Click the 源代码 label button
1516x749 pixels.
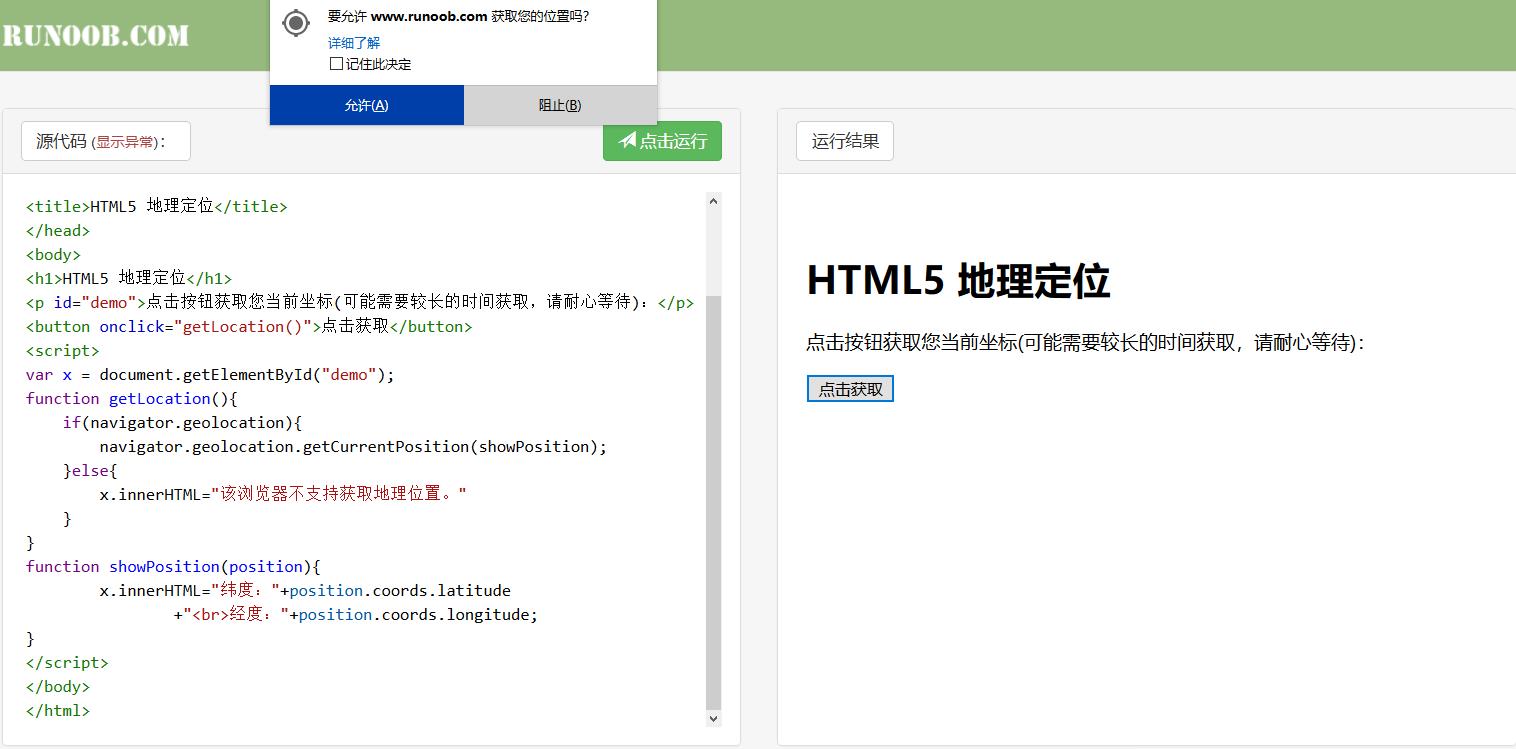(106, 141)
